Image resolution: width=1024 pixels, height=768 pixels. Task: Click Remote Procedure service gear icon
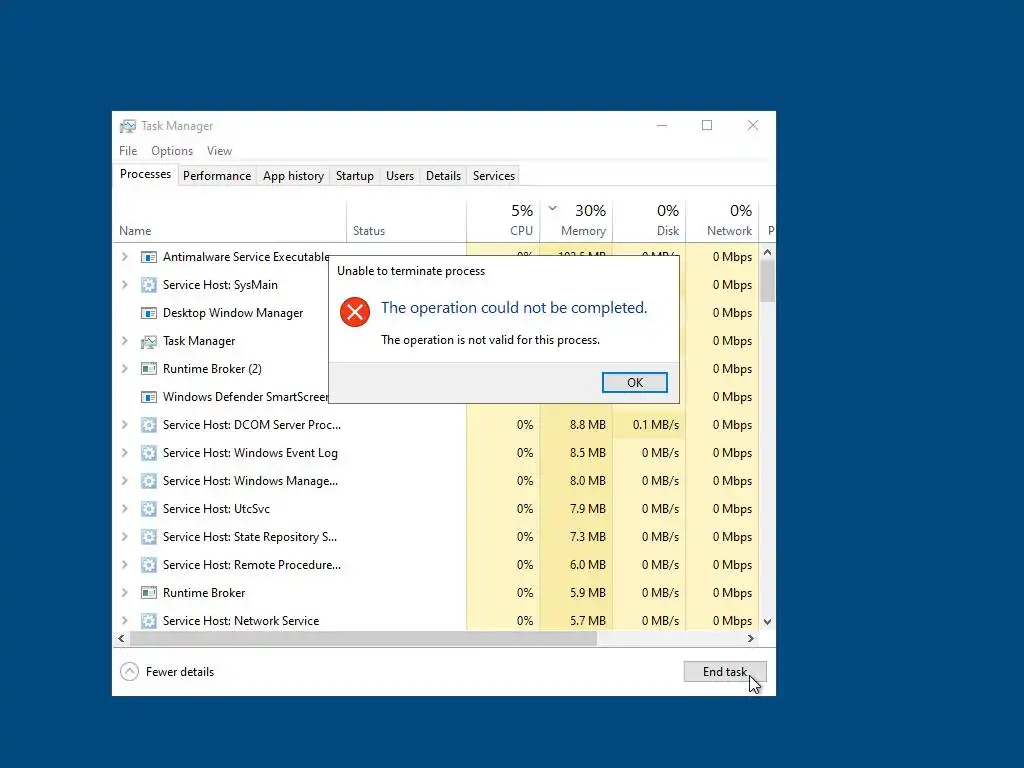(x=149, y=565)
